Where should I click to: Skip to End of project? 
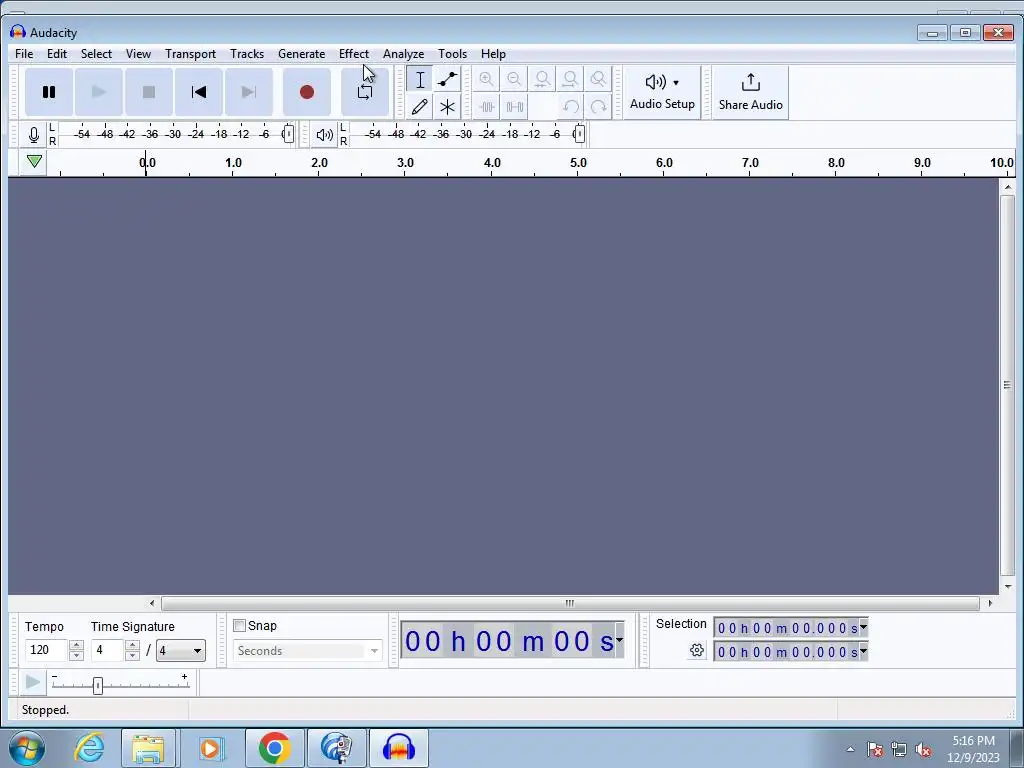249,92
